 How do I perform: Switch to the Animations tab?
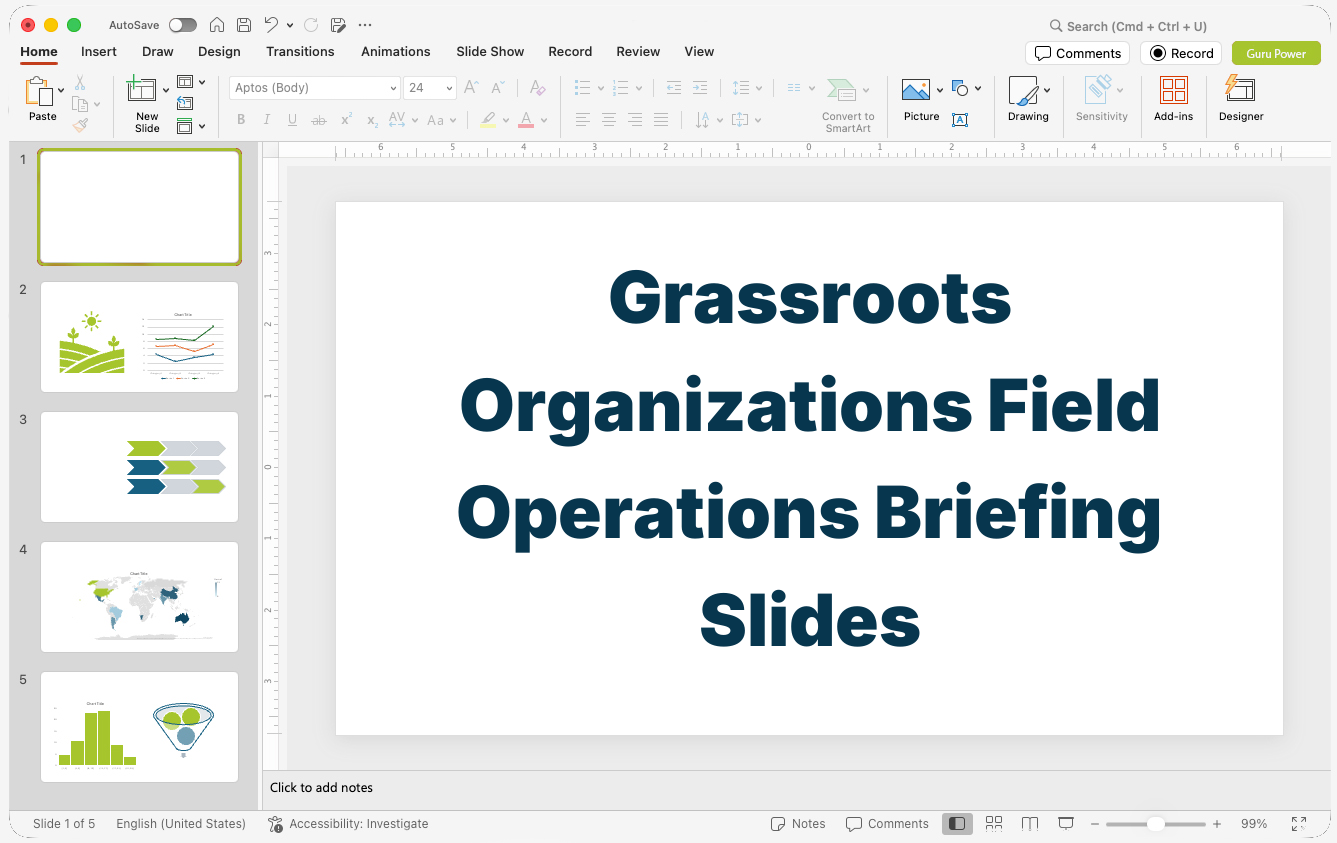coord(396,52)
